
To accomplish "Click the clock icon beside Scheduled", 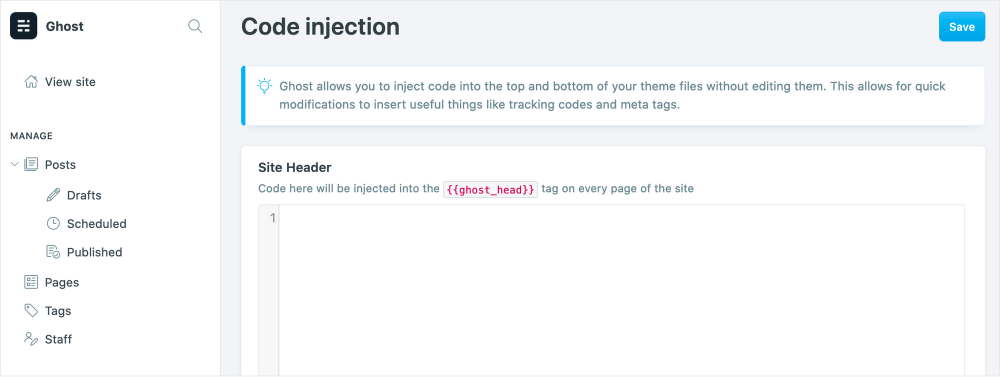I will 54,224.
